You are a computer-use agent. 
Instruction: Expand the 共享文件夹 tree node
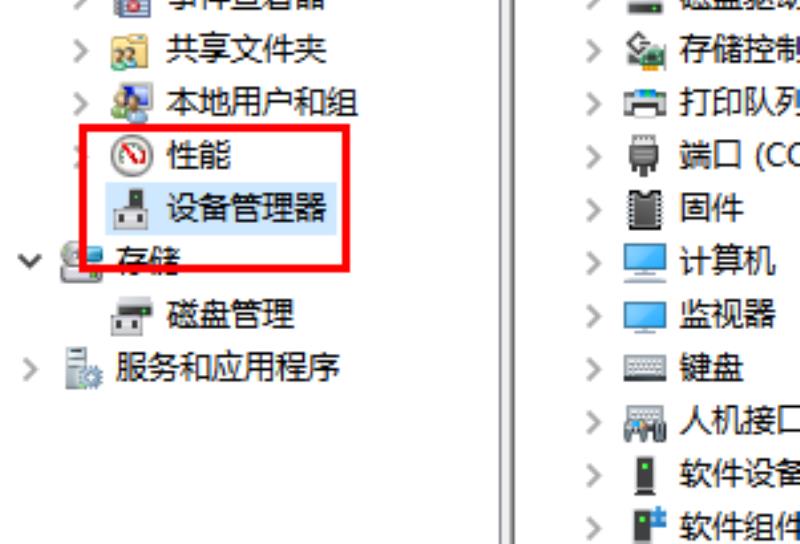(x=81, y=51)
